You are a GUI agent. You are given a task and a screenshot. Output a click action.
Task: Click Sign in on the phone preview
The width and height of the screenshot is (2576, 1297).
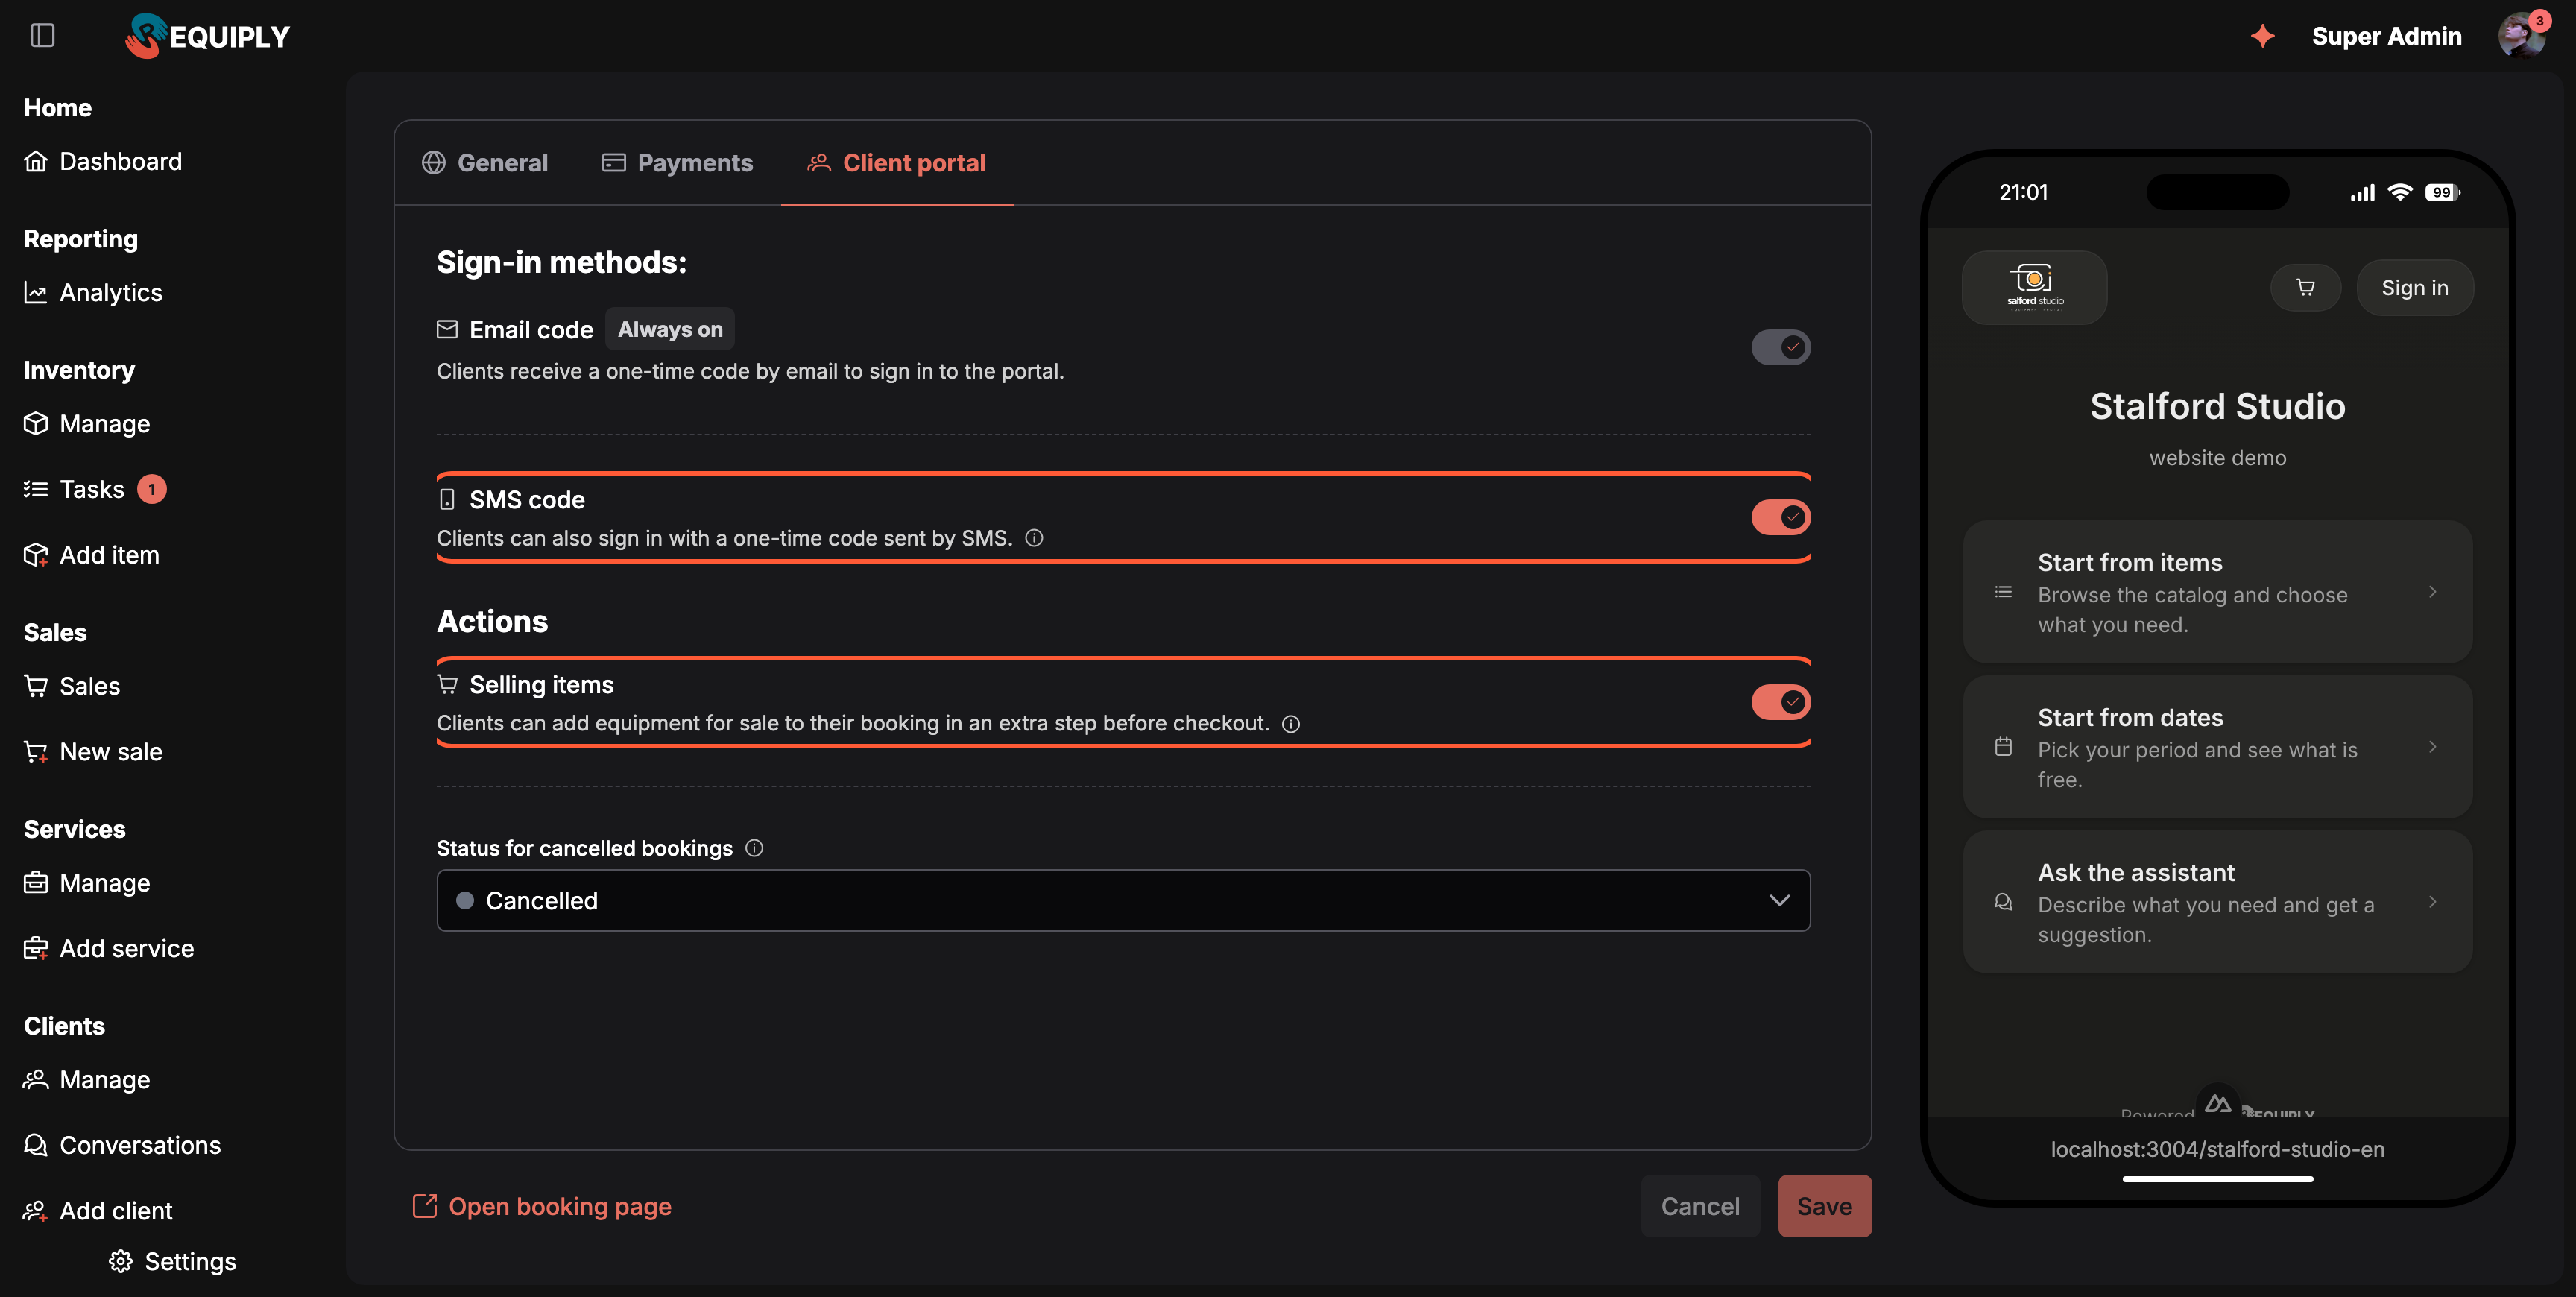2414,288
